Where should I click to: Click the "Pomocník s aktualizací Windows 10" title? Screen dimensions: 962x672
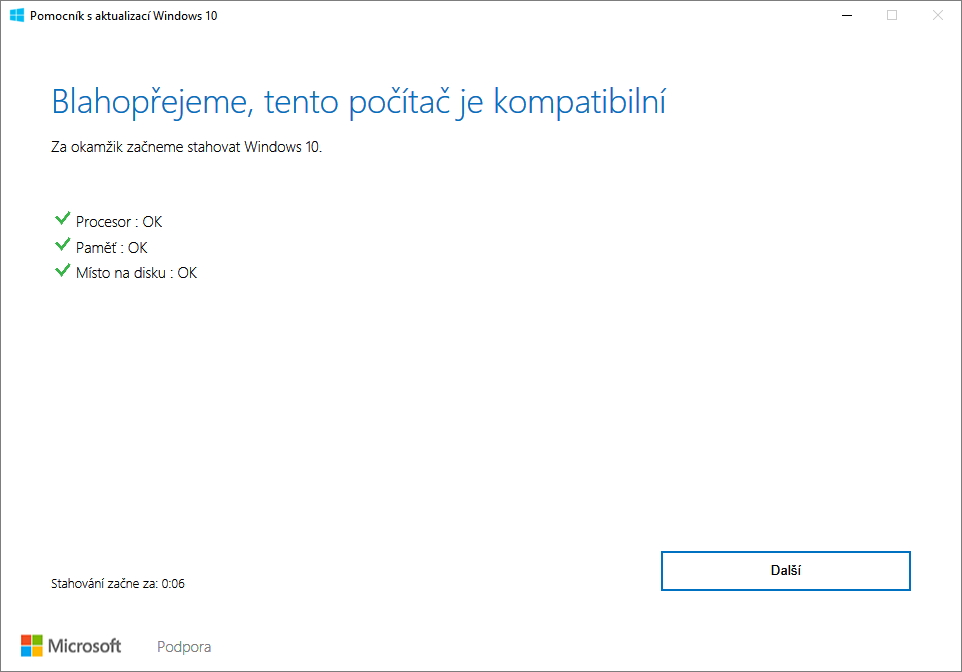point(124,15)
